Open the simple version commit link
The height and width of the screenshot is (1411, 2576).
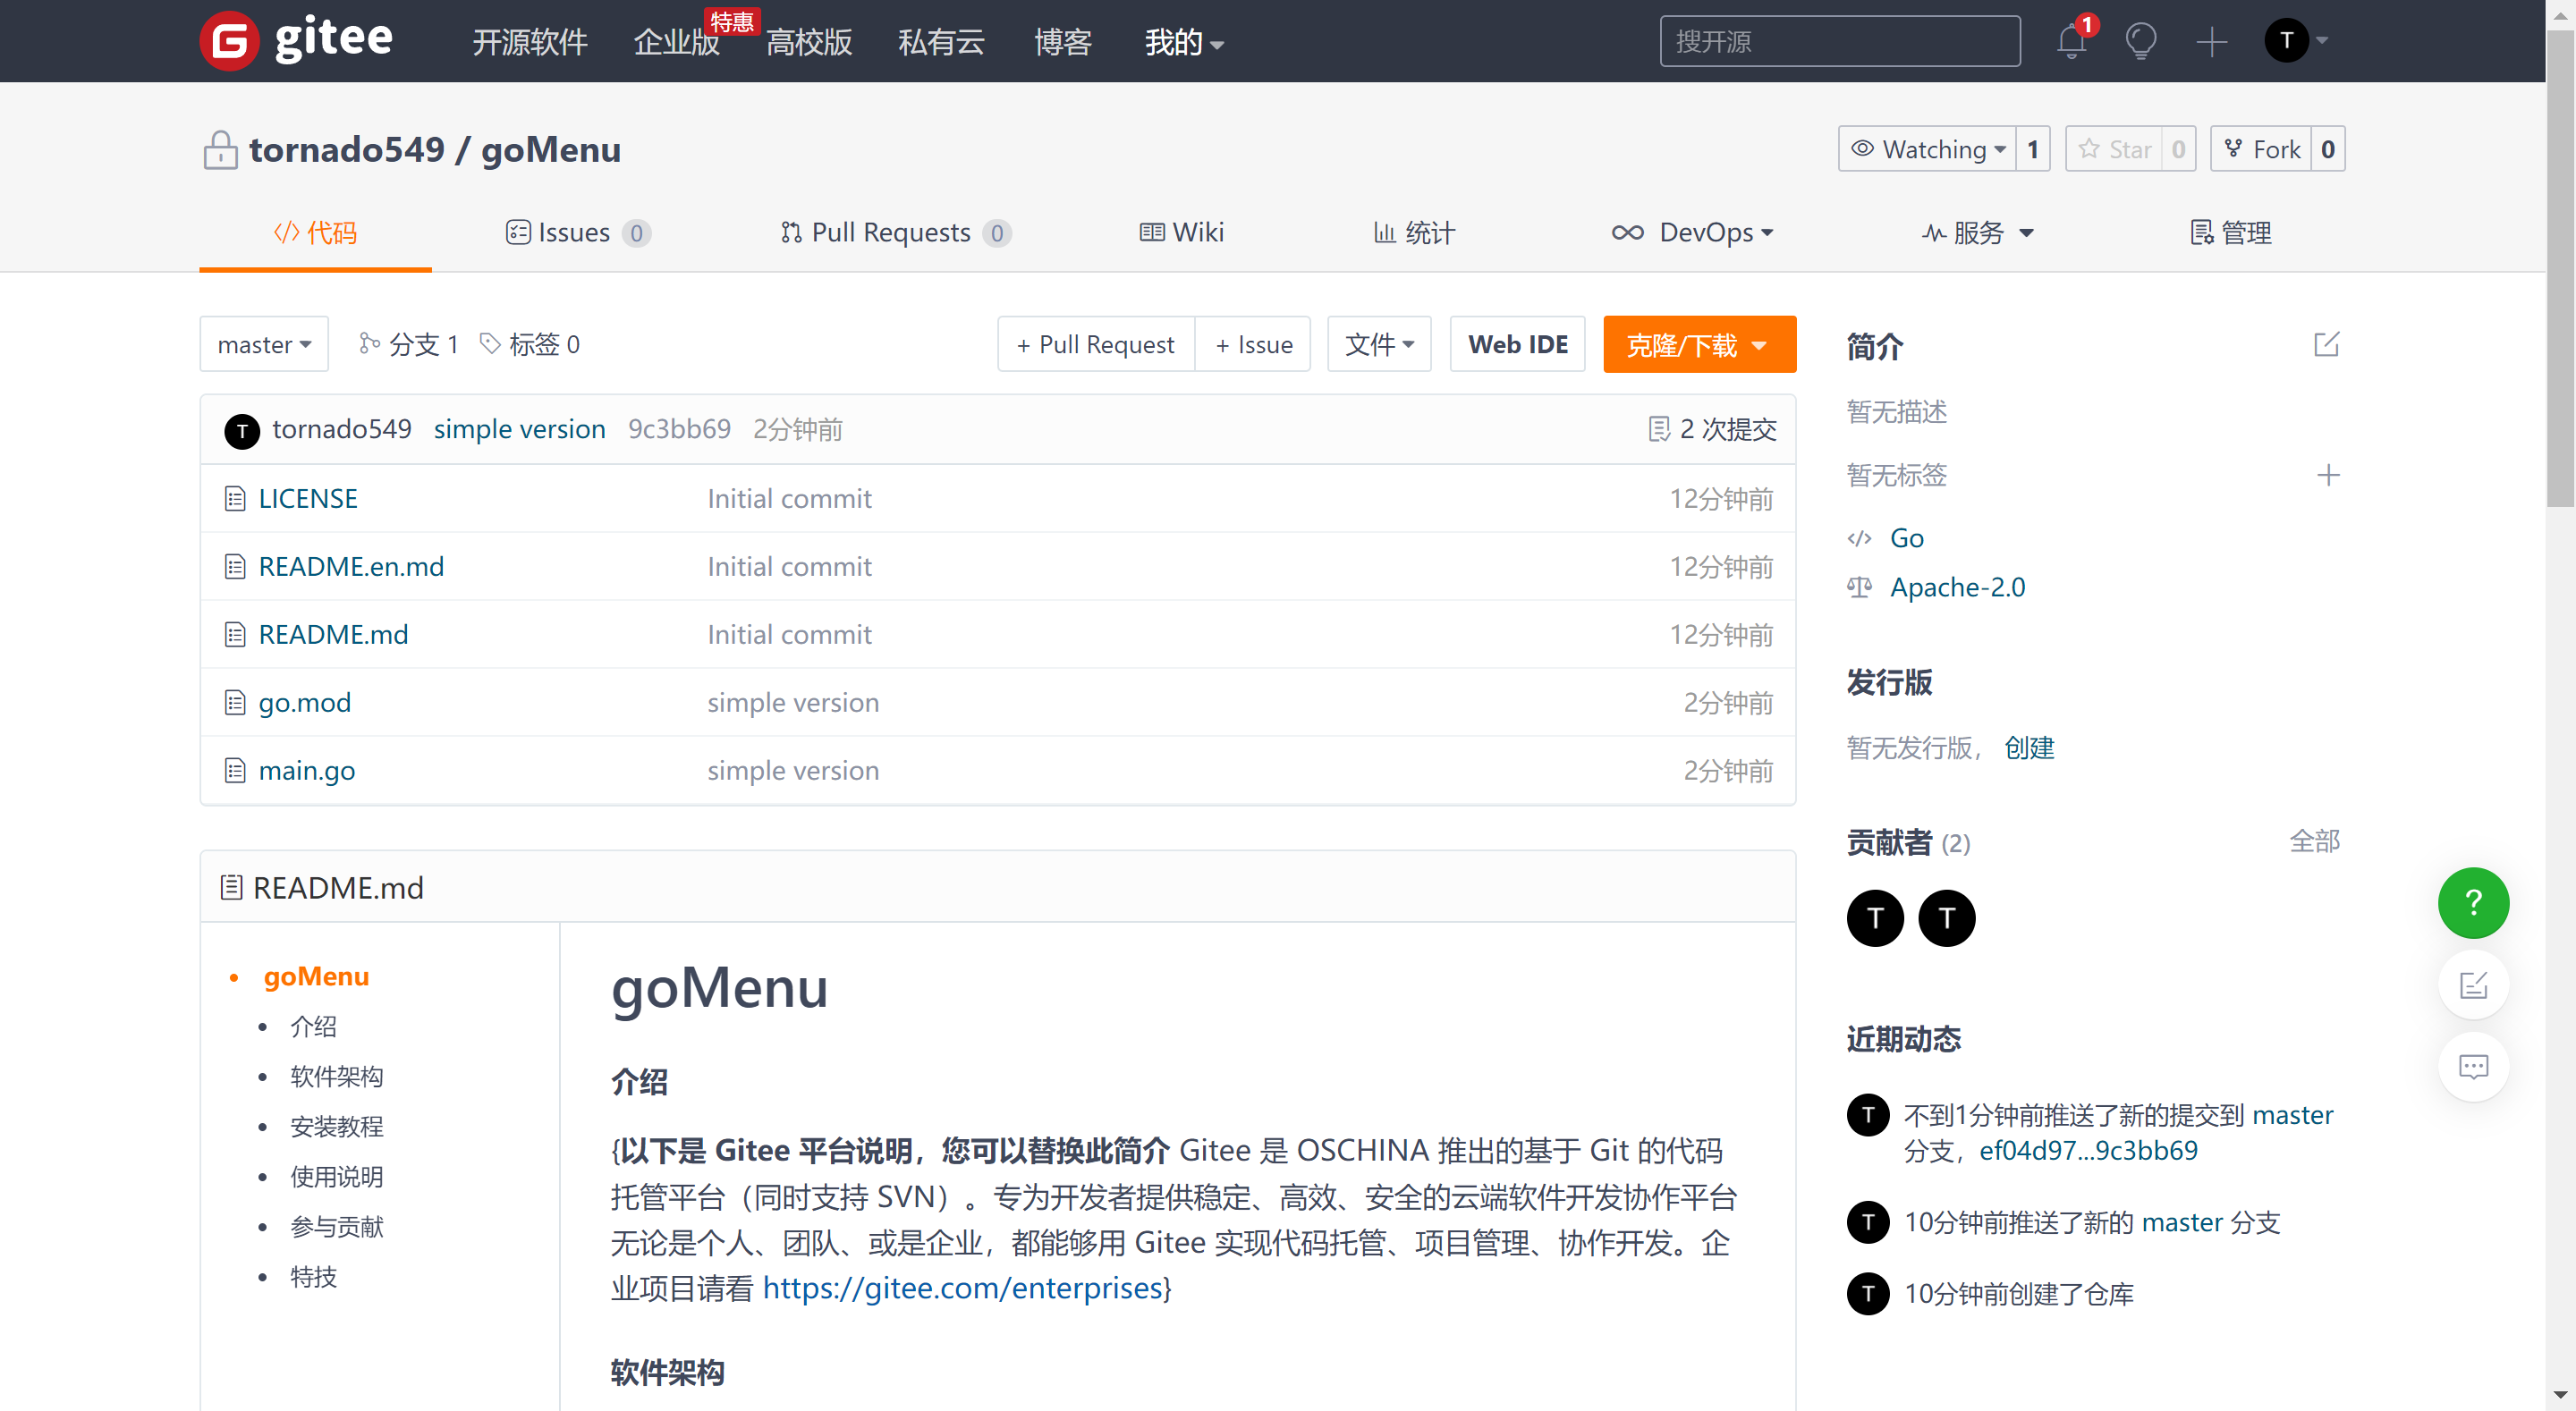pyautogui.click(x=519, y=429)
